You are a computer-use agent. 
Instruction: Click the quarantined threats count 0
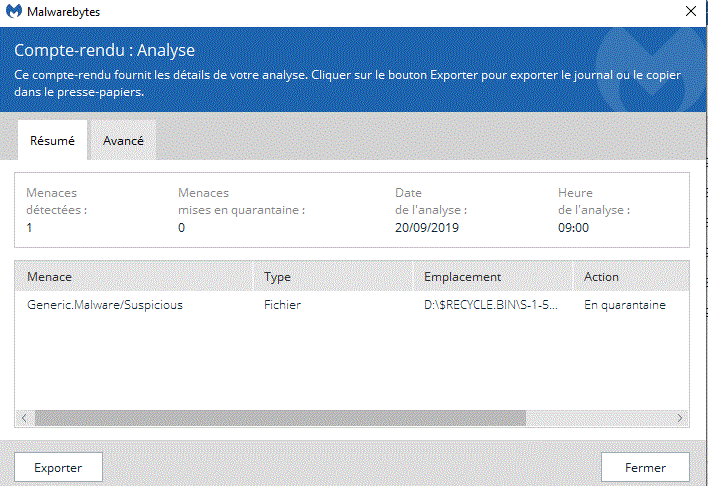coord(182,228)
